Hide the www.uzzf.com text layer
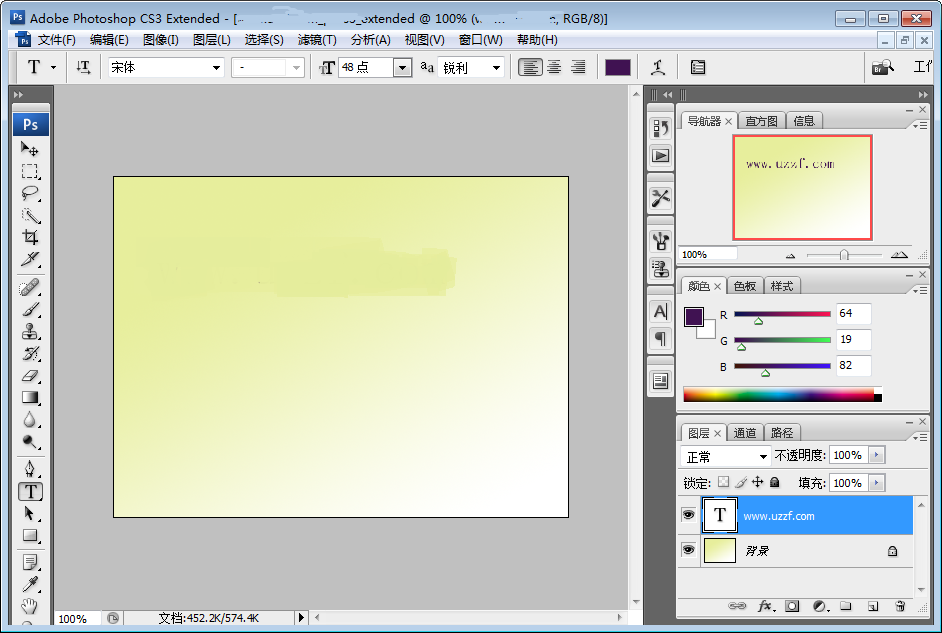The image size is (942, 633). click(688, 515)
